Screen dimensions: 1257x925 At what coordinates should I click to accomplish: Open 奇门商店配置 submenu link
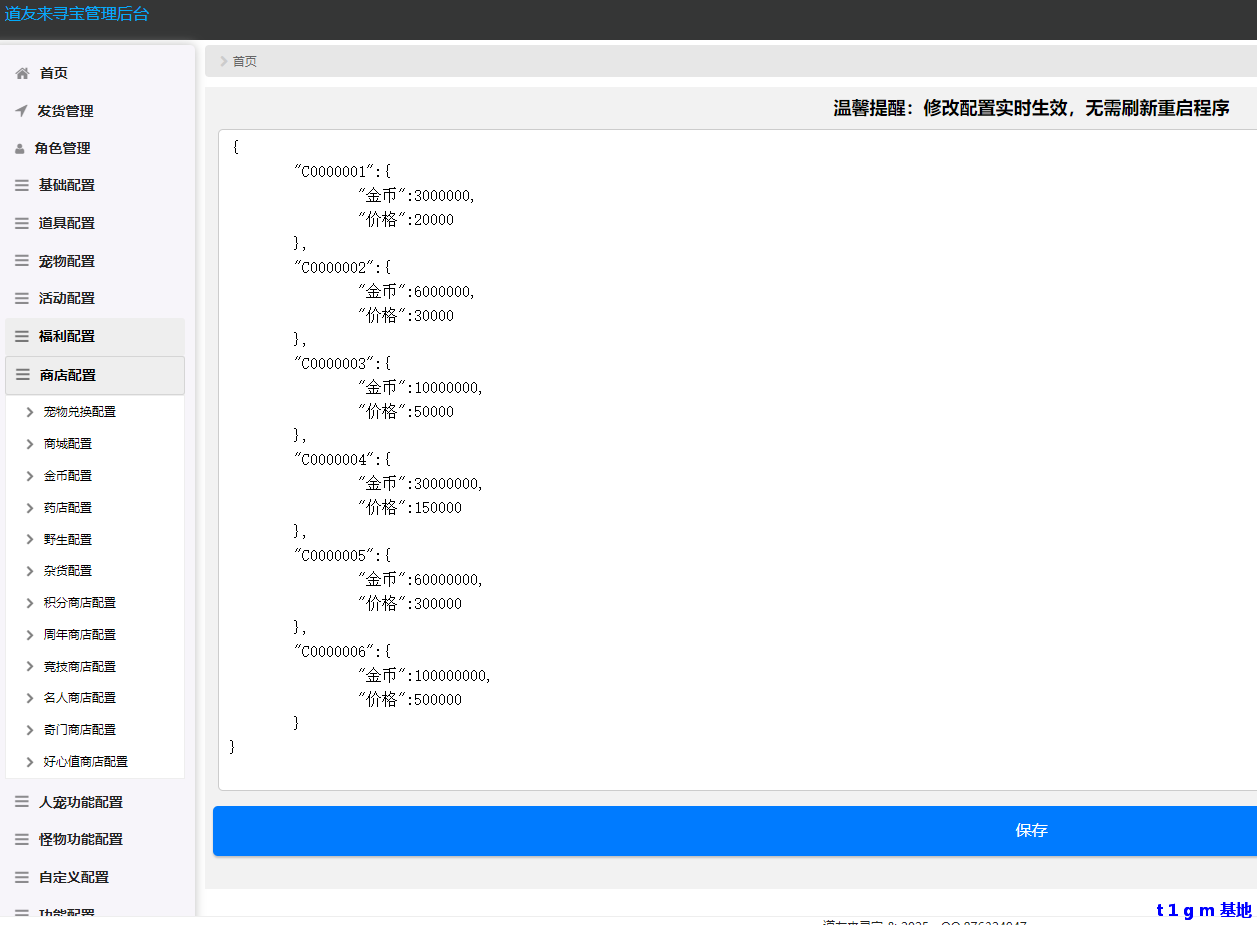[80, 730]
